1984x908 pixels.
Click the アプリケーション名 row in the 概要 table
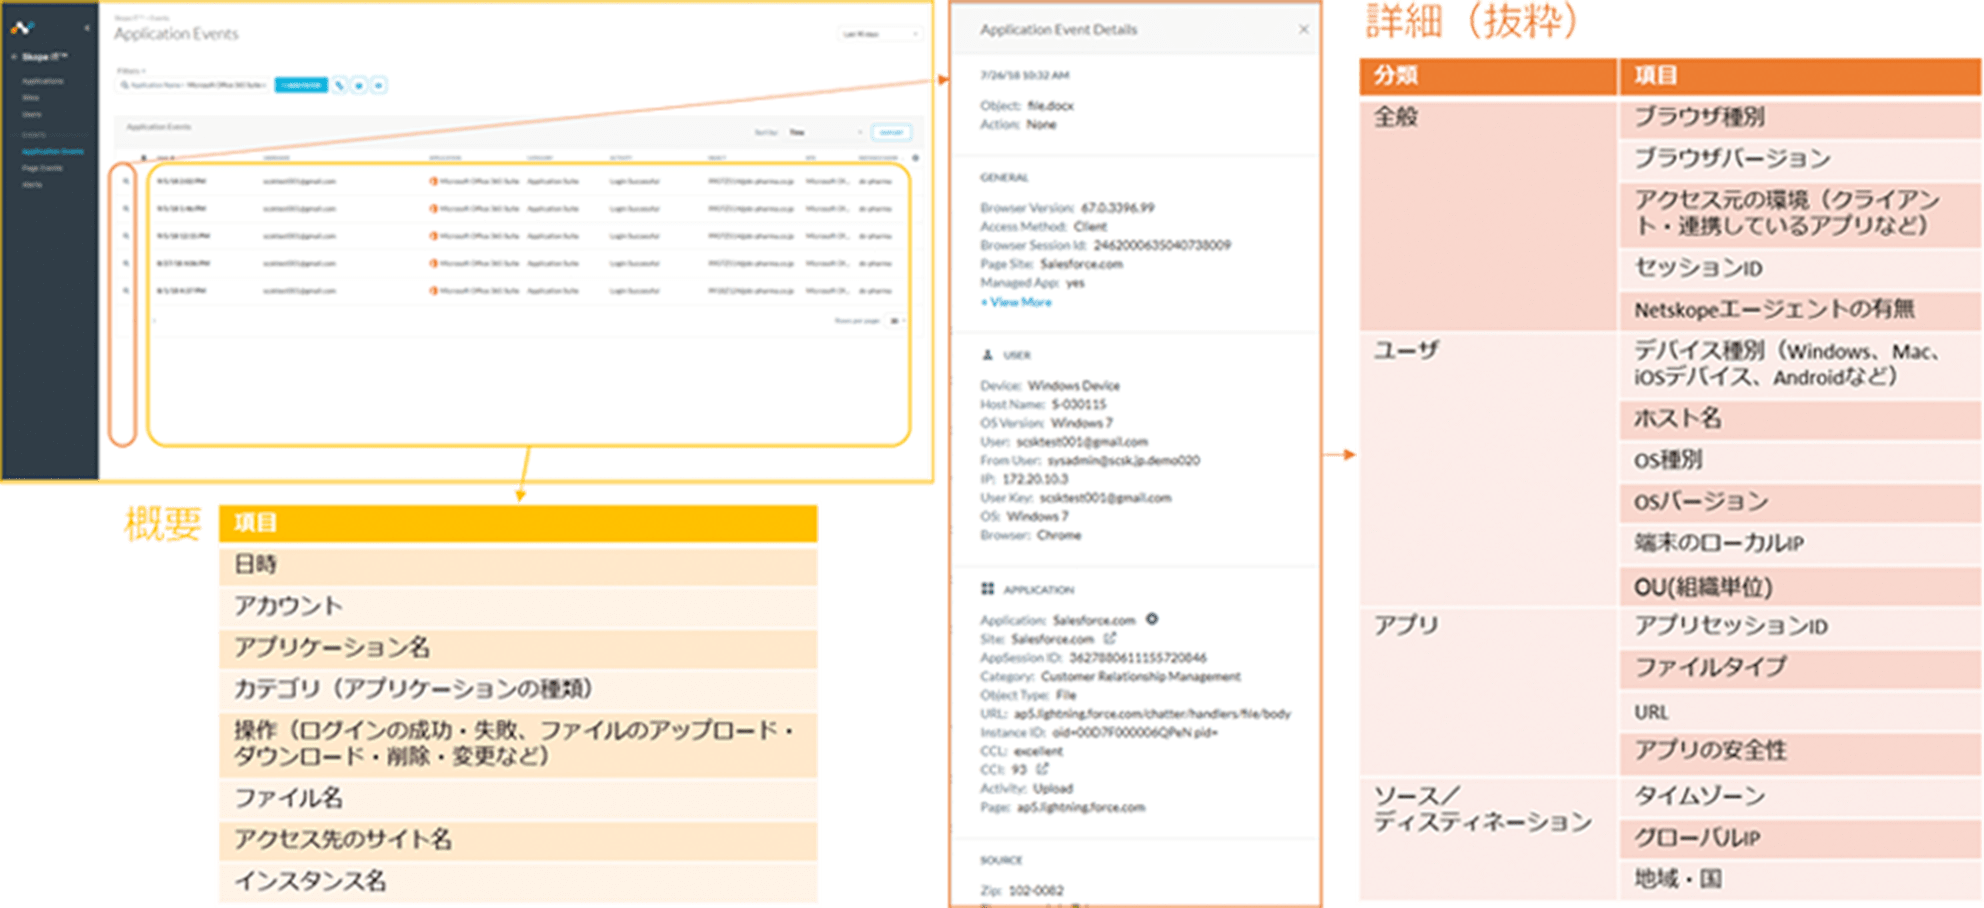point(518,648)
